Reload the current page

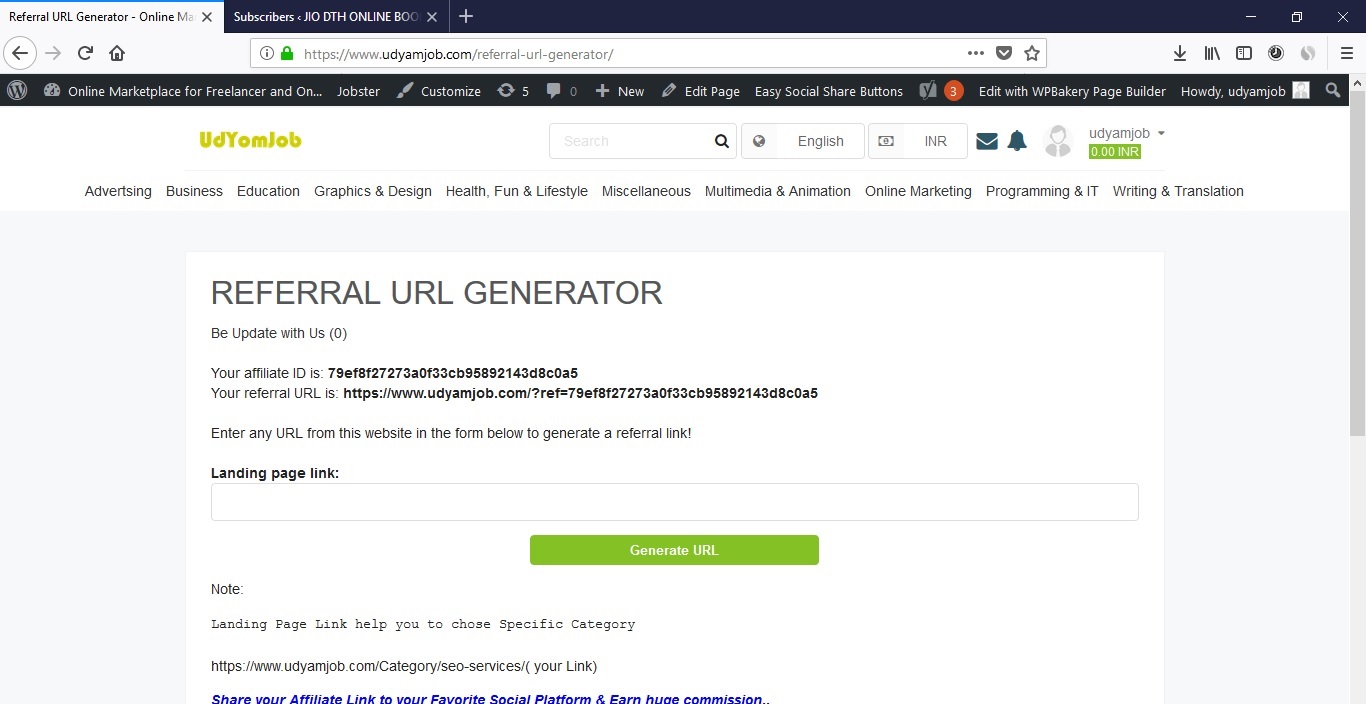85,53
